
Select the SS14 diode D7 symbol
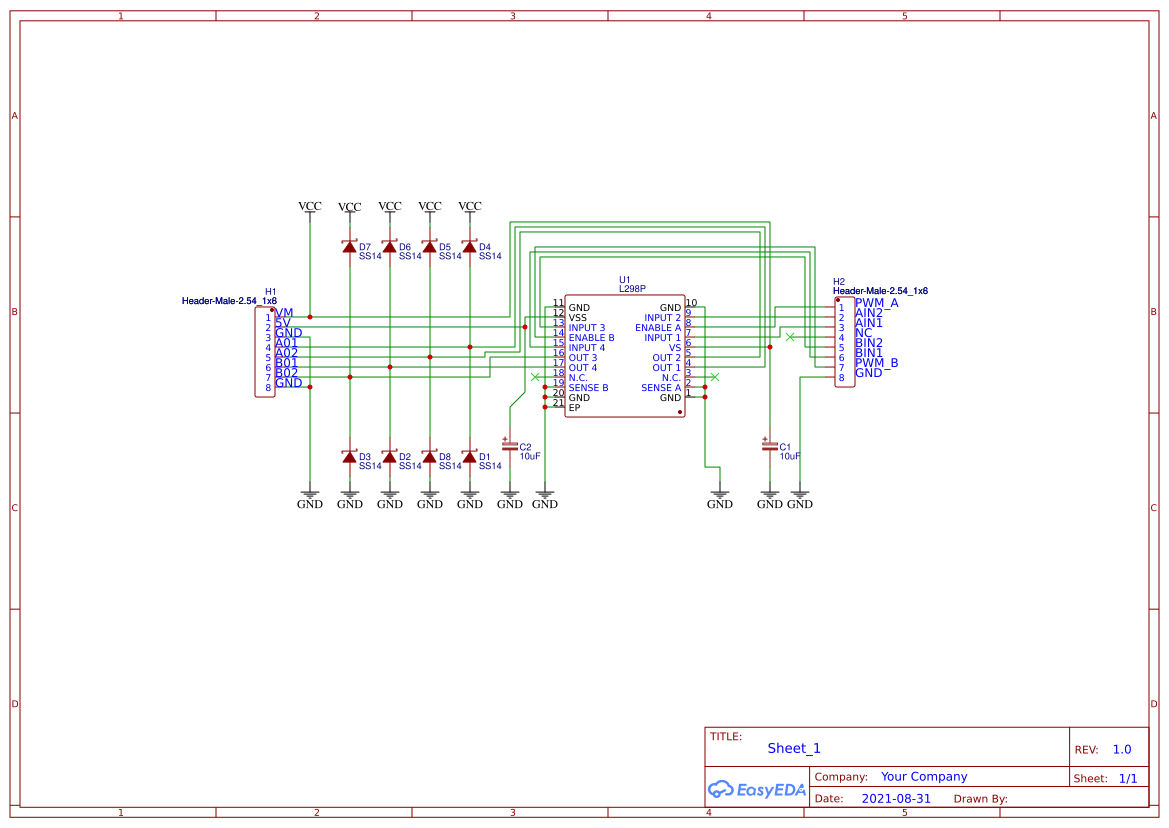click(x=349, y=246)
